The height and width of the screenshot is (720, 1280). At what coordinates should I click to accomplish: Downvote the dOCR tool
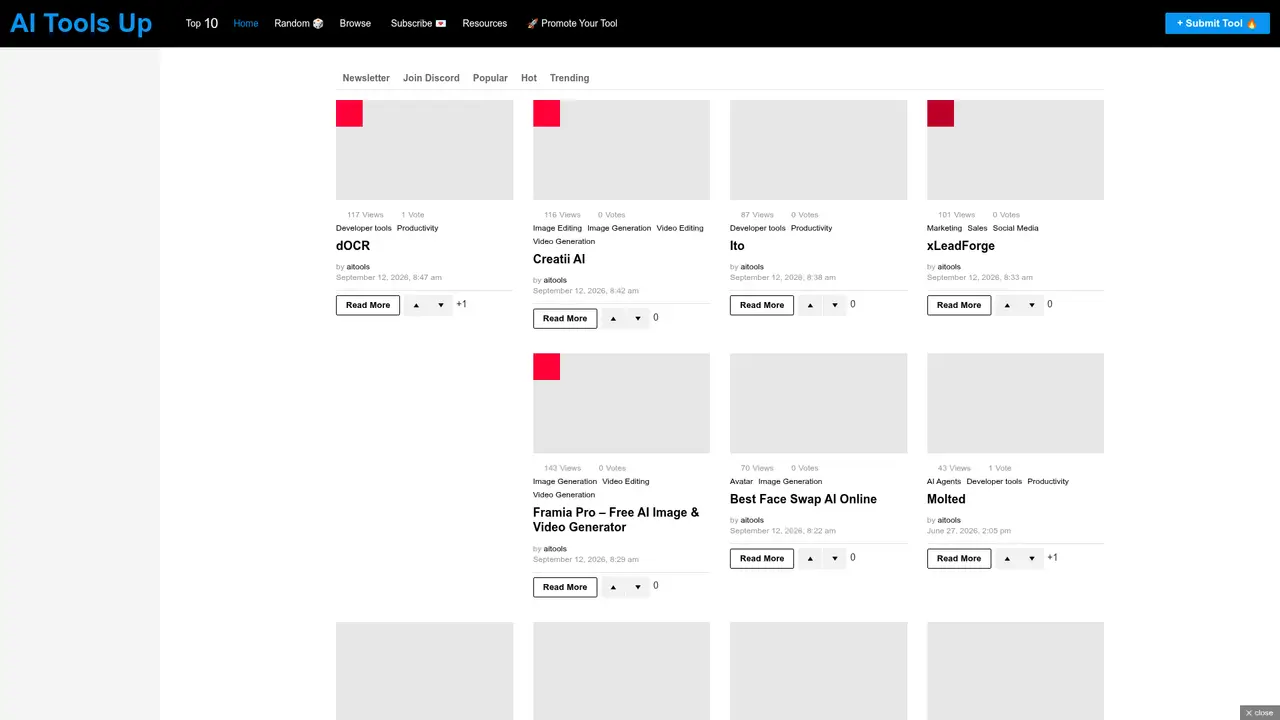click(441, 305)
